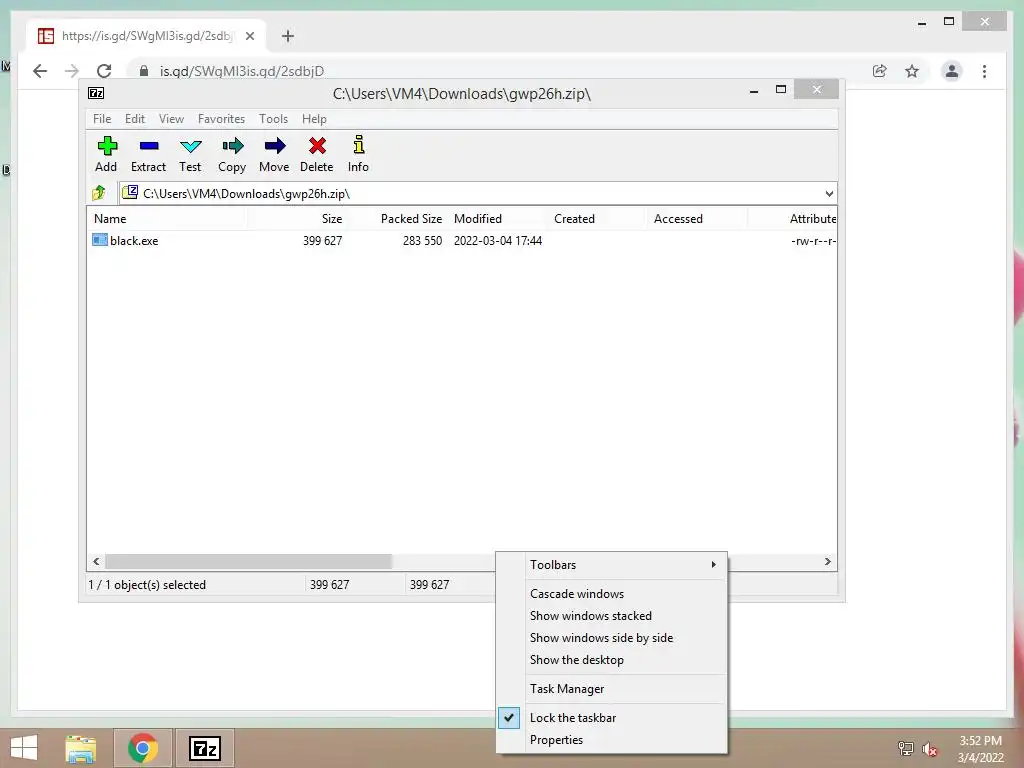Choose Cascade windows
Image resolution: width=1024 pixels, height=768 pixels.
pos(611,594)
